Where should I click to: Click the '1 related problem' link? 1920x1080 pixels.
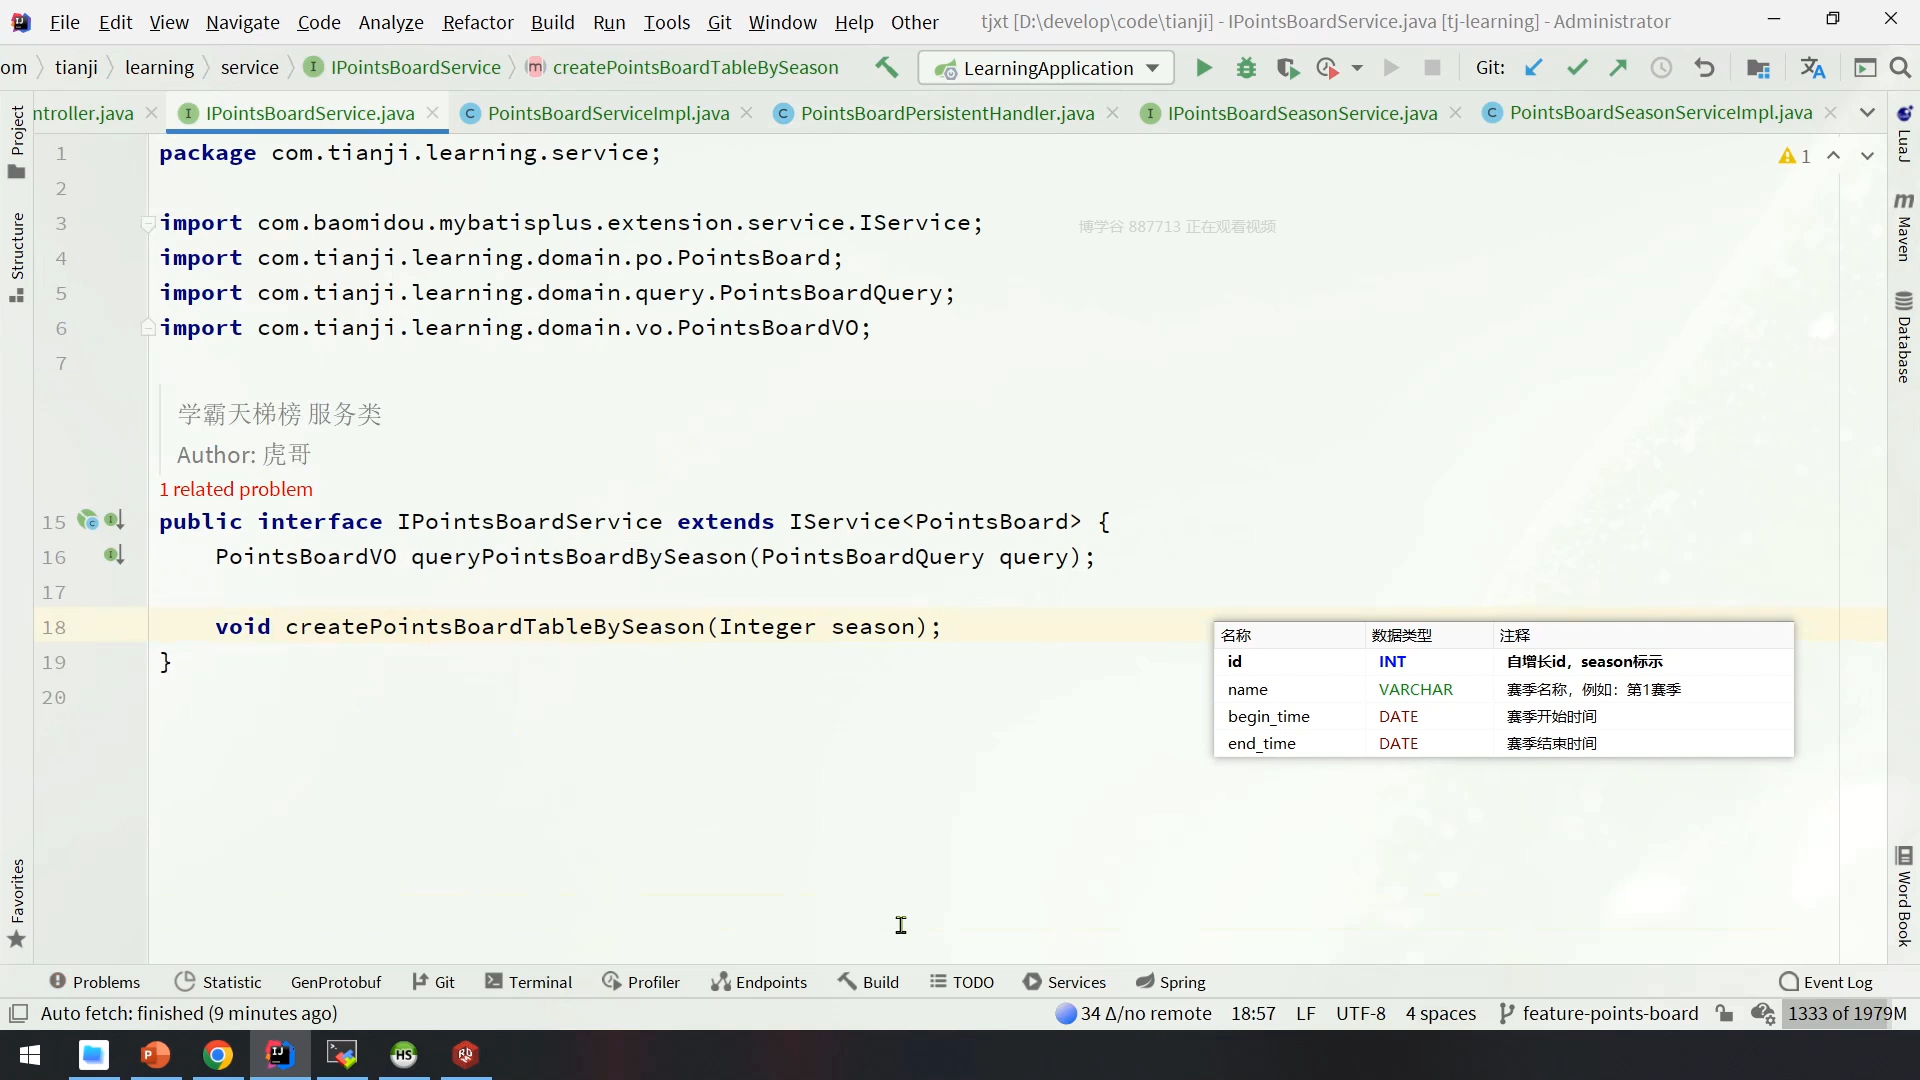[x=236, y=489]
